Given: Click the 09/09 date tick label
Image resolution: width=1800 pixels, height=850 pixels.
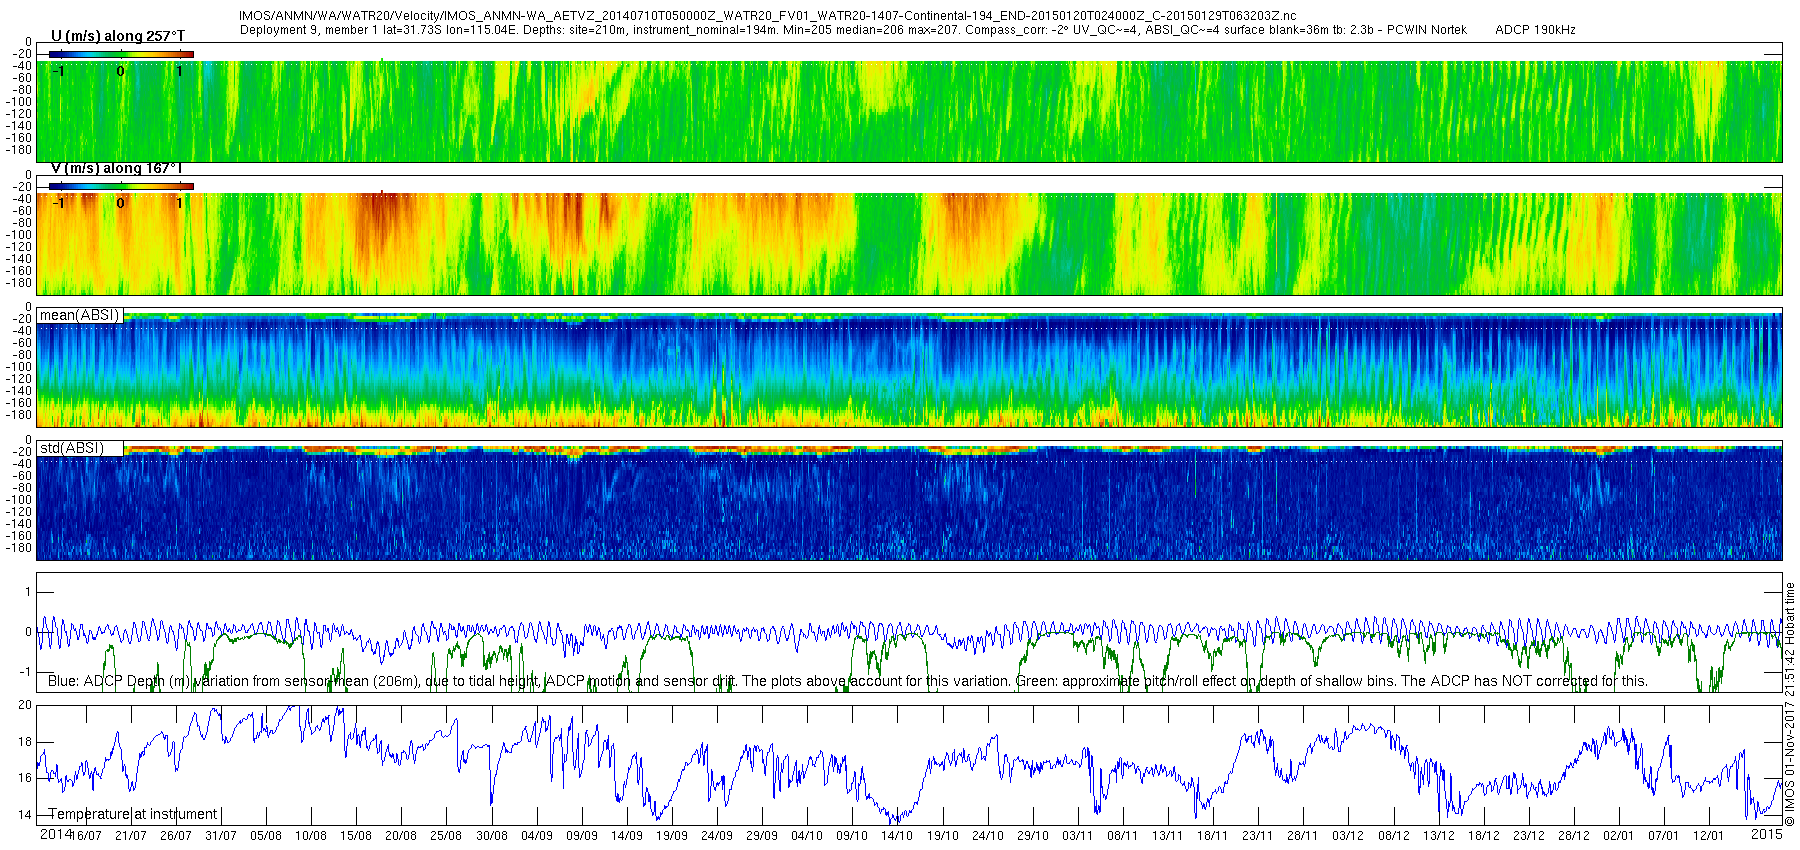Looking at the screenshot, I should pyautogui.click(x=582, y=836).
